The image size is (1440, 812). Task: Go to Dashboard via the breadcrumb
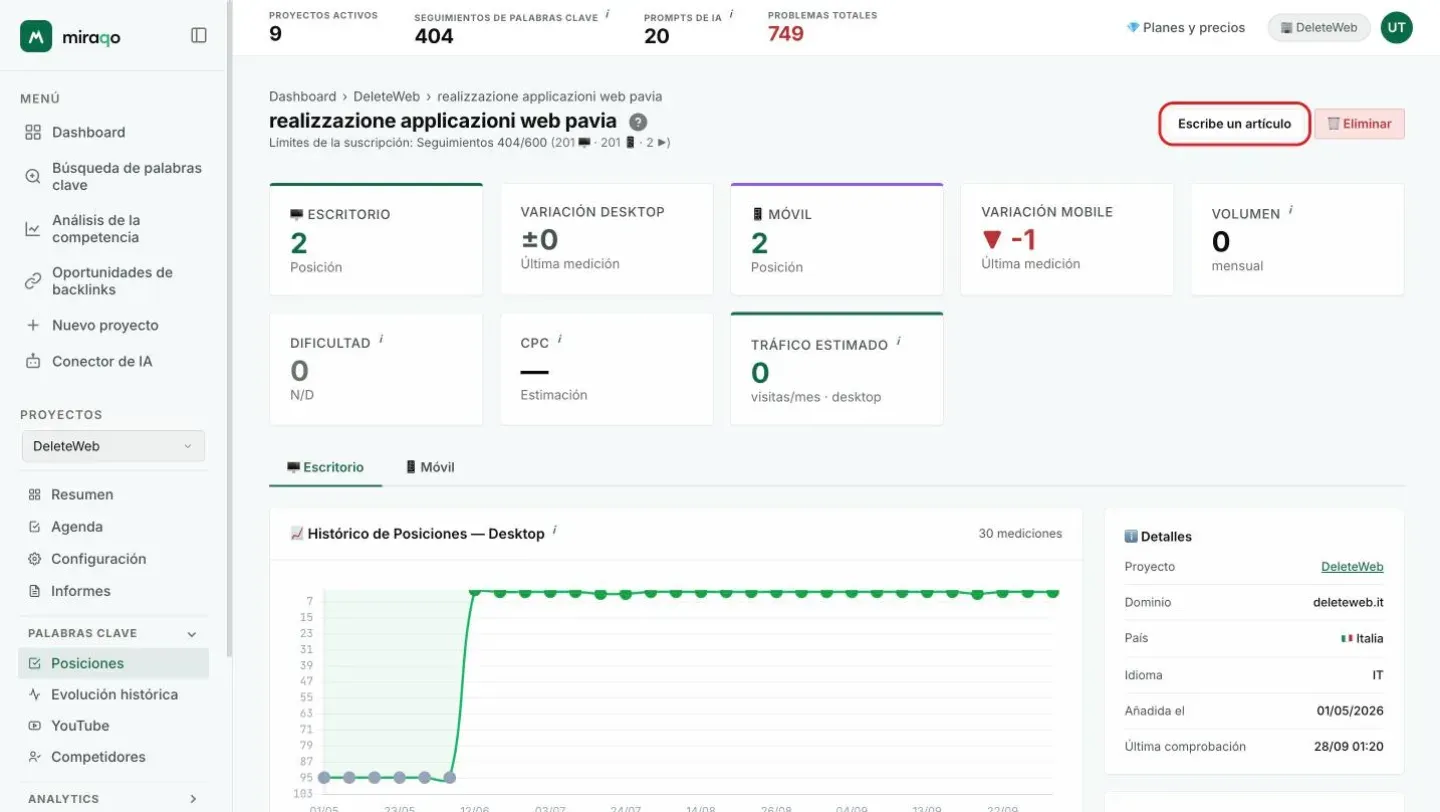point(302,97)
